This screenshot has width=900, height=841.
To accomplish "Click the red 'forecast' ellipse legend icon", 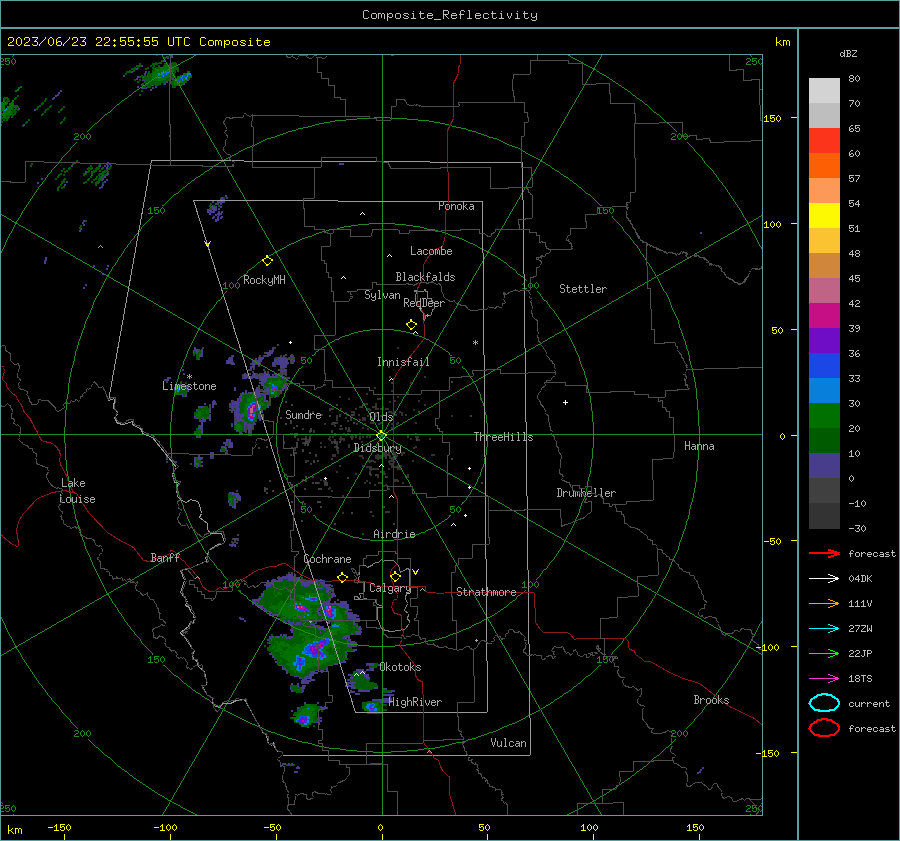I will [824, 728].
